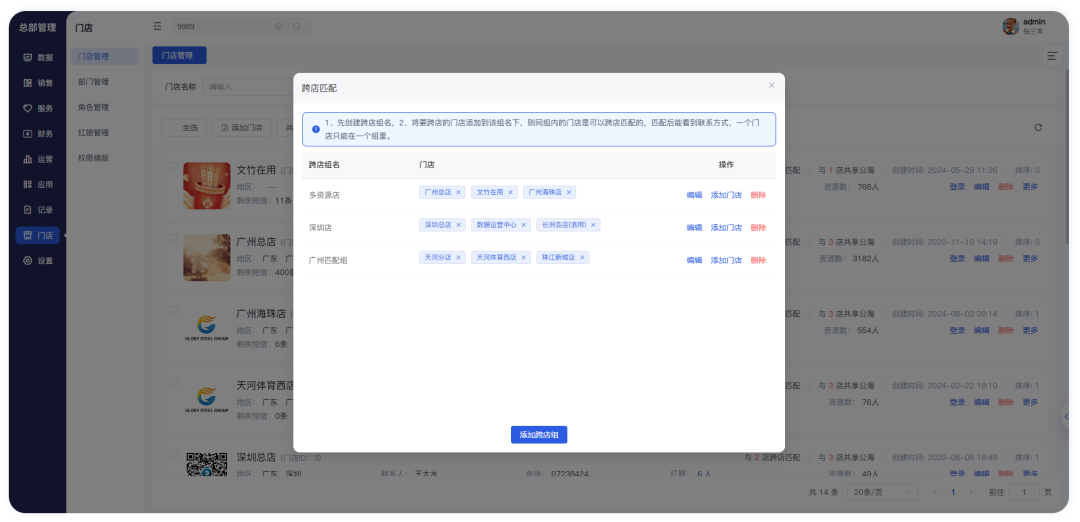Remove 珠江新城店 tag from 广州匹配组
Screen dimensions: 1080x522
point(582,258)
